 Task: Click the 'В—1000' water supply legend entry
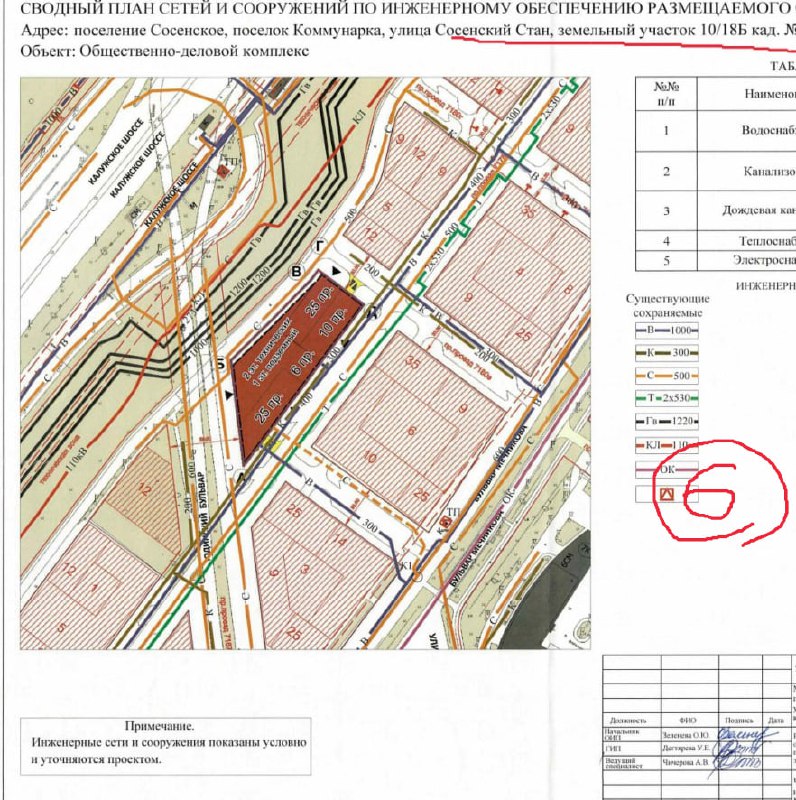click(667, 330)
